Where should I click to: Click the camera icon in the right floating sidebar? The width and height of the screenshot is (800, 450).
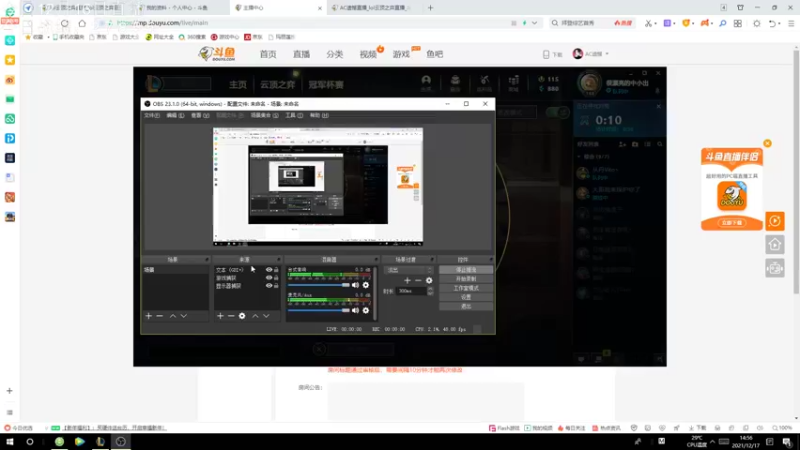pyautogui.click(x=775, y=268)
